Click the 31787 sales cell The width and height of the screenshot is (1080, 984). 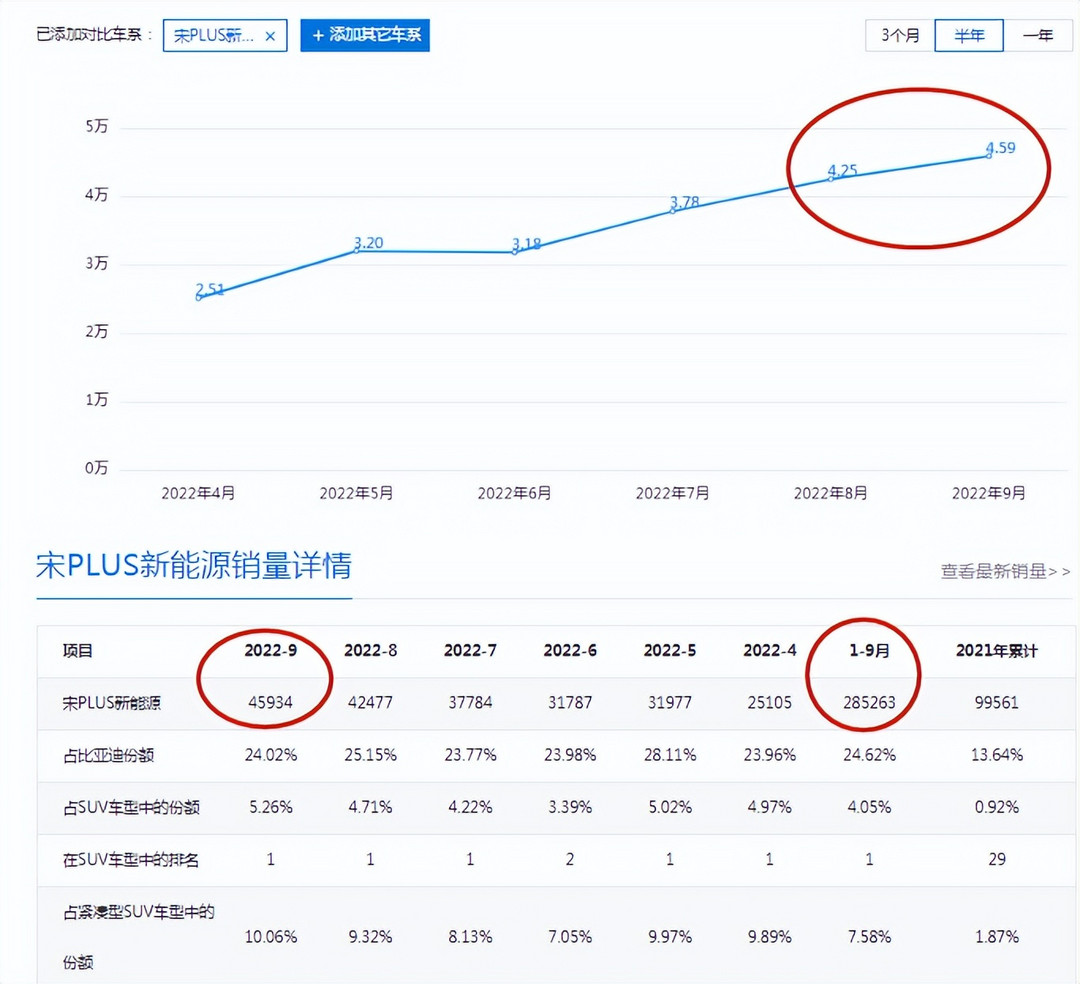[x=570, y=702]
